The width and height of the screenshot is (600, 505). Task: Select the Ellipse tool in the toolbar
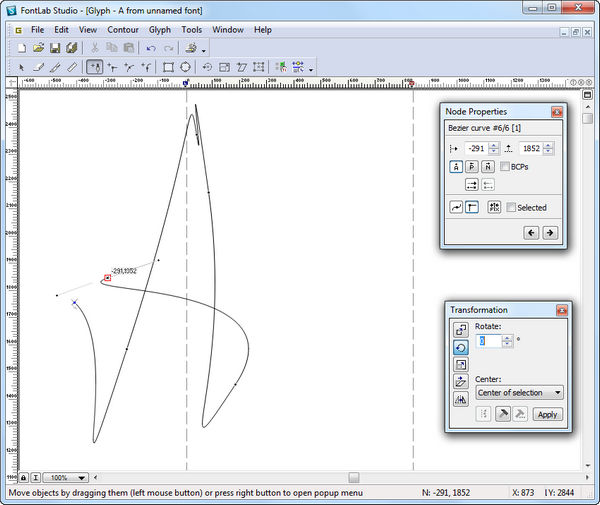click(185, 68)
